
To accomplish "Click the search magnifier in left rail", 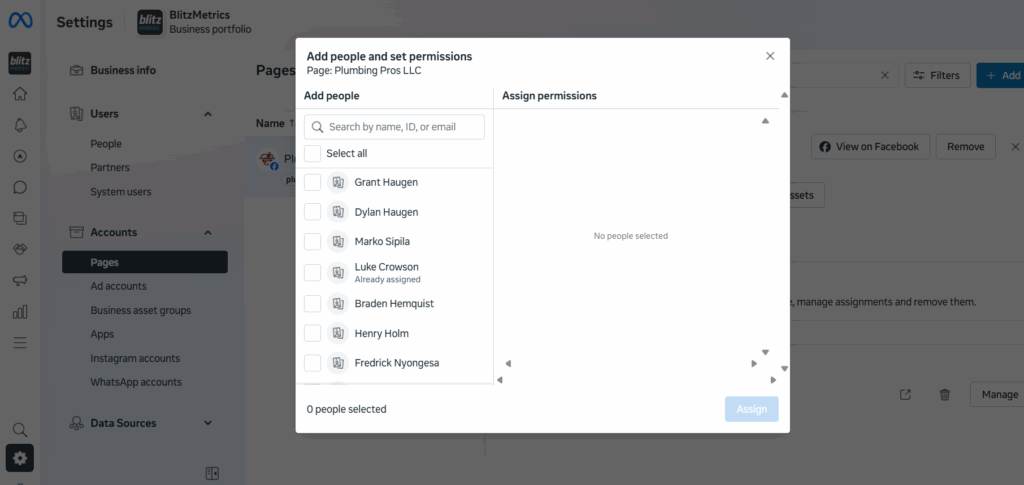I will coord(20,429).
